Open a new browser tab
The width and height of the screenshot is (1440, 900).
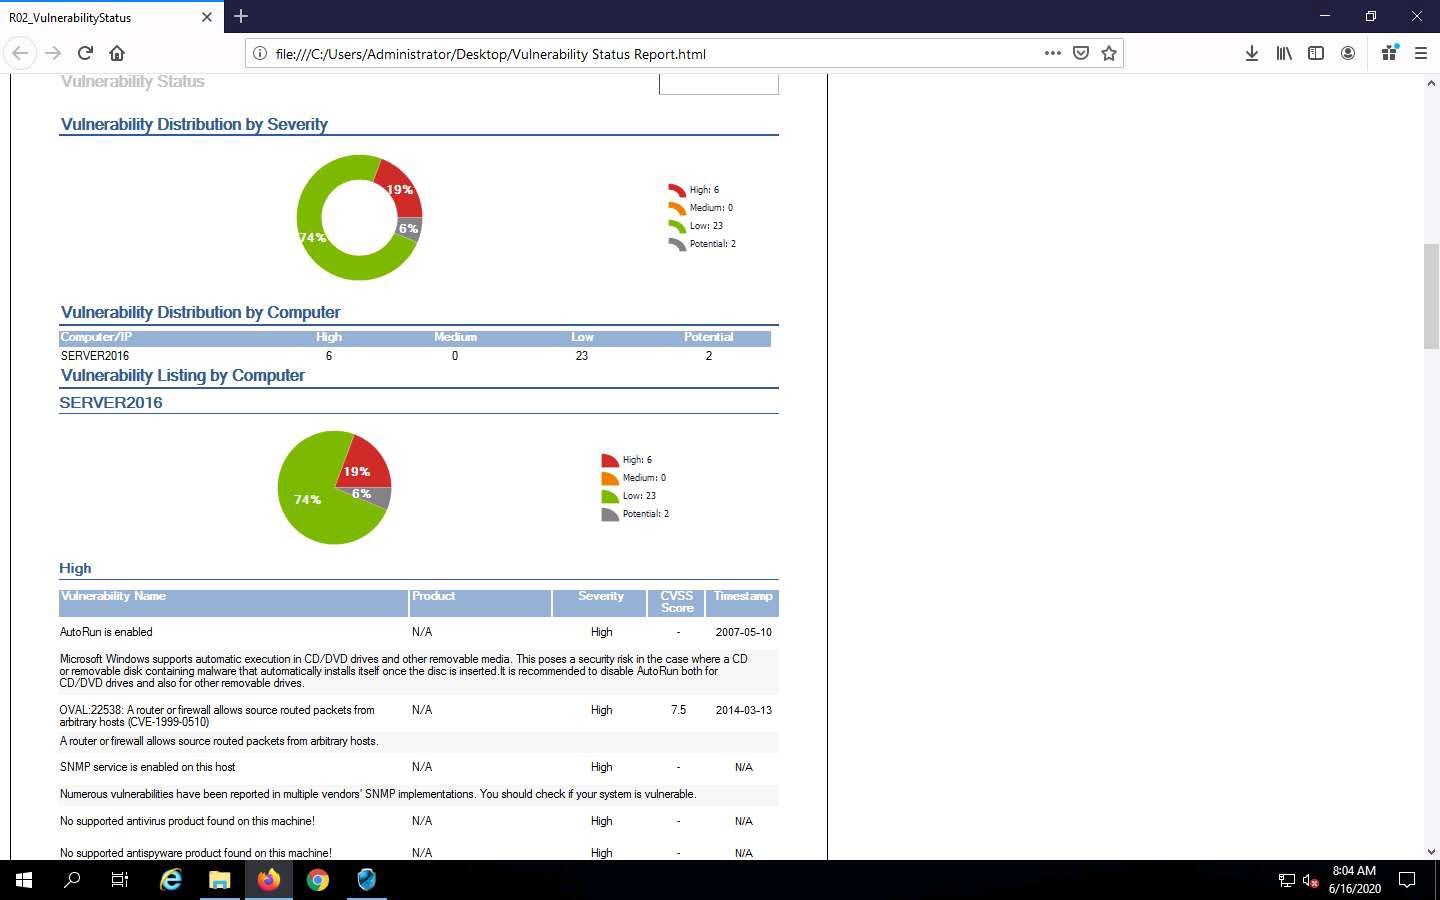[x=240, y=16]
